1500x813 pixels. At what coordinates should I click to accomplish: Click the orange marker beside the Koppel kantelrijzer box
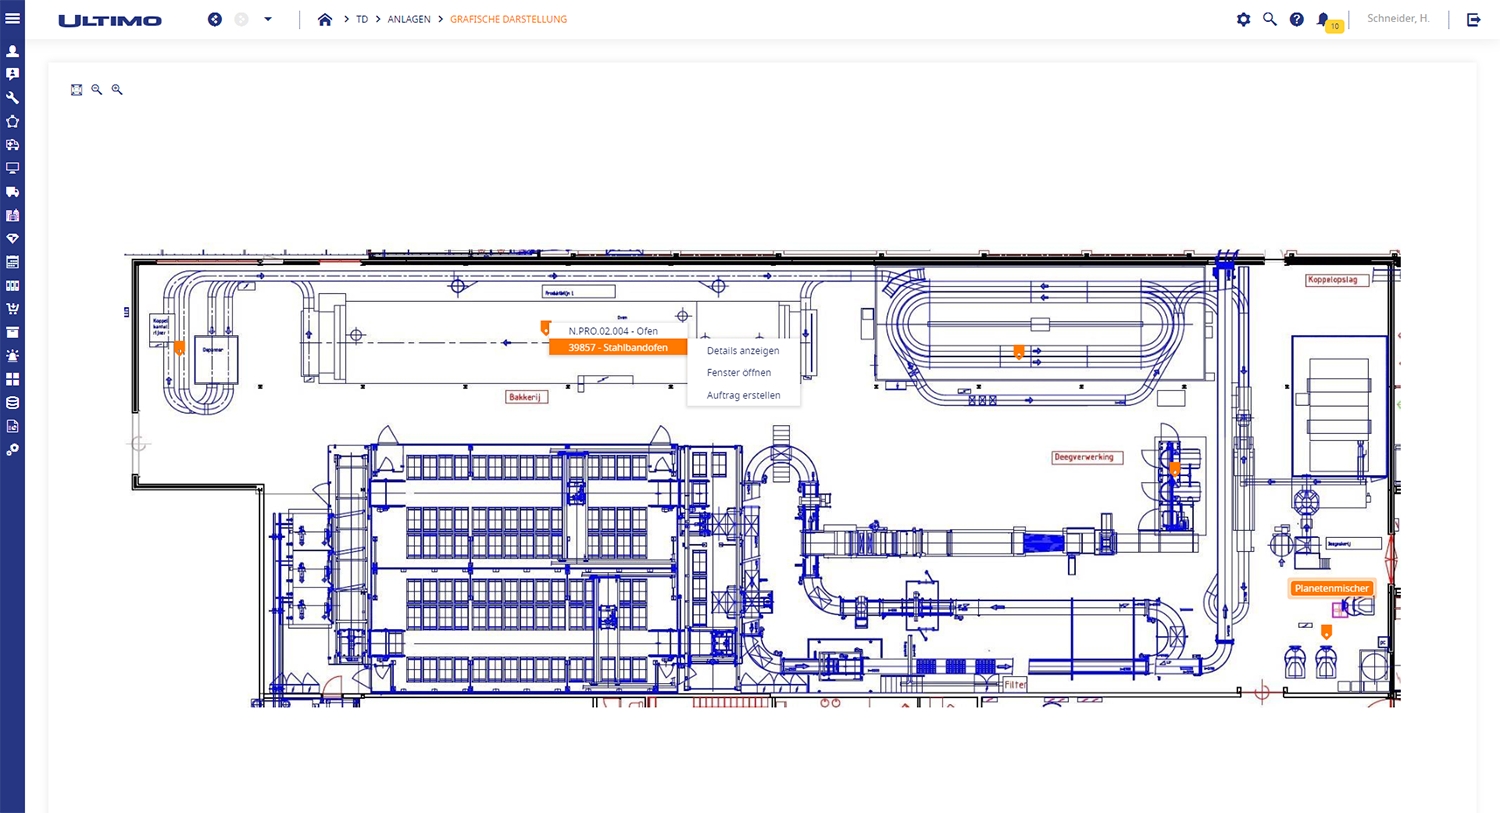(x=179, y=348)
